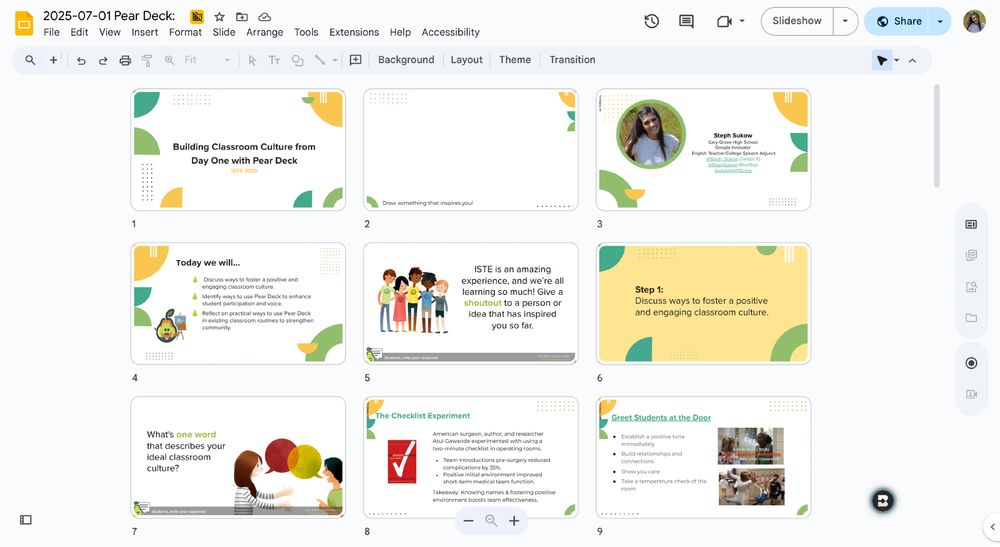Viewport: 1000px width, 547px height.
Task: Click the orange Pear Deck icon beside the title
Action: (x=197, y=17)
